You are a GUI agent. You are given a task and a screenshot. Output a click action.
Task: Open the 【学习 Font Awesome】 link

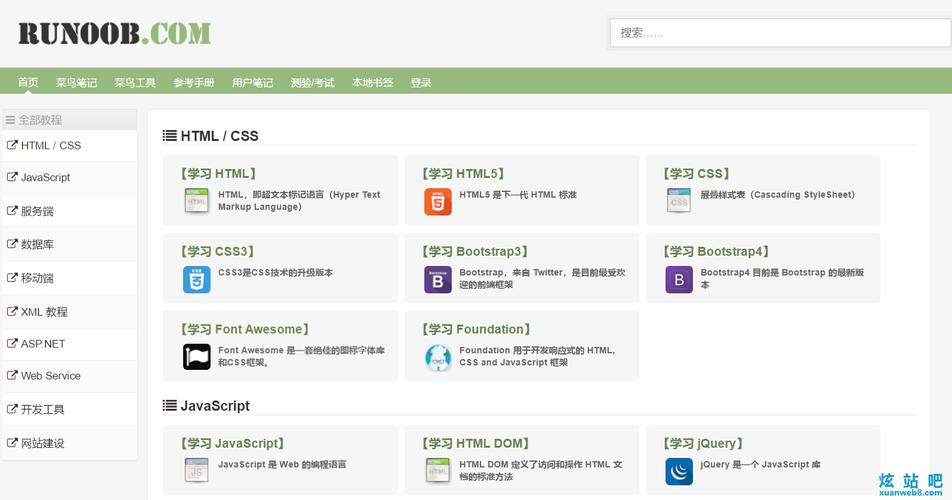coord(245,329)
